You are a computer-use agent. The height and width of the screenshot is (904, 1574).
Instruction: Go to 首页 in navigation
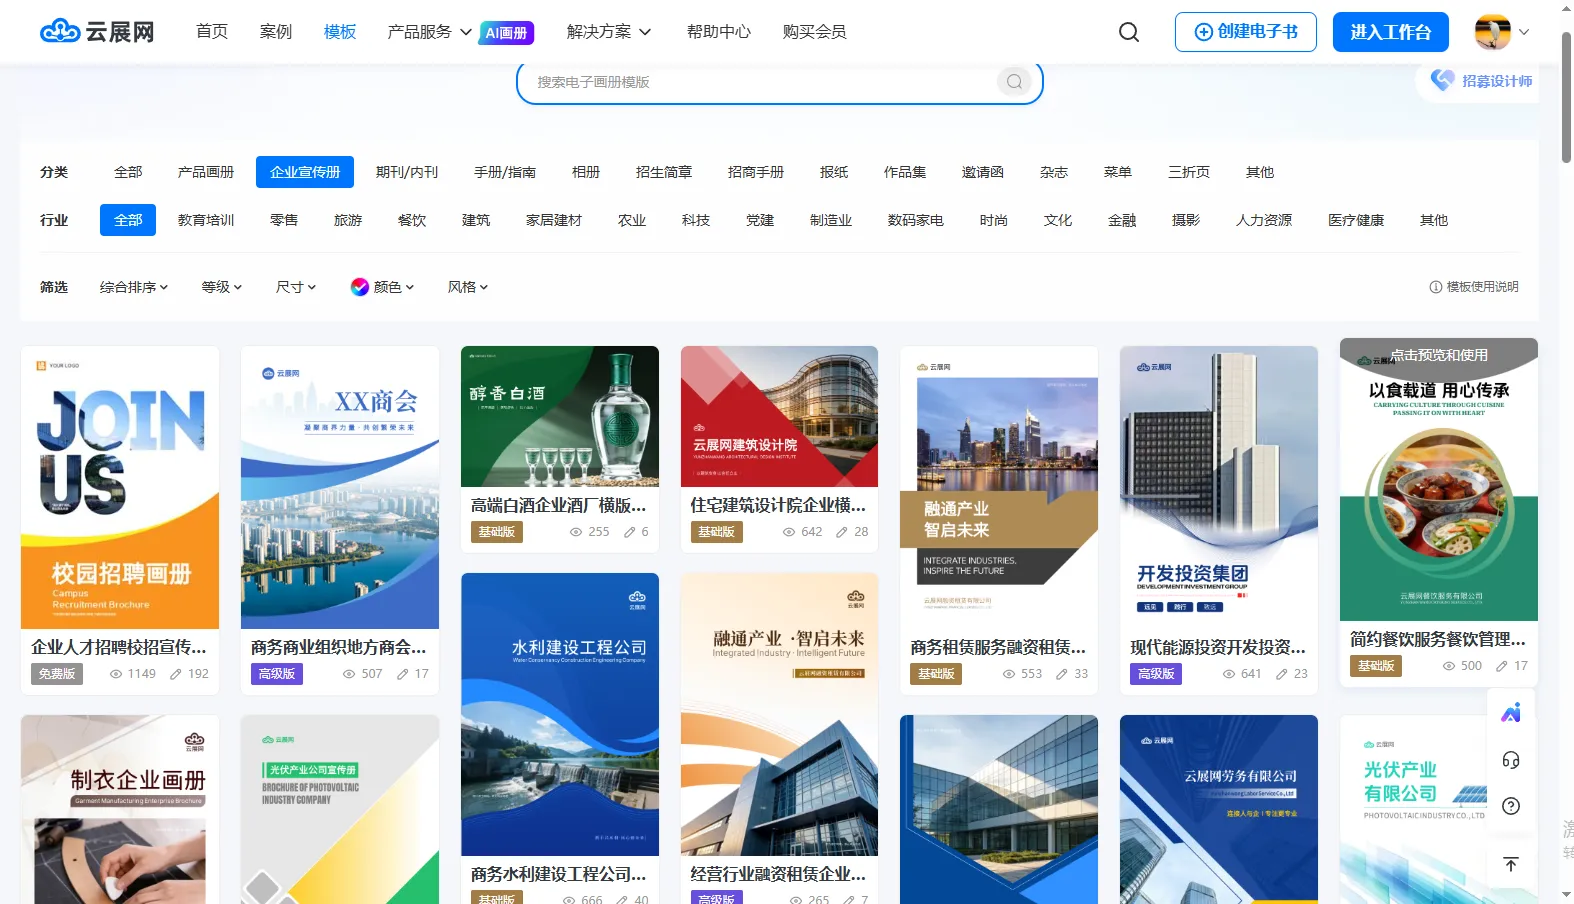pos(212,32)
